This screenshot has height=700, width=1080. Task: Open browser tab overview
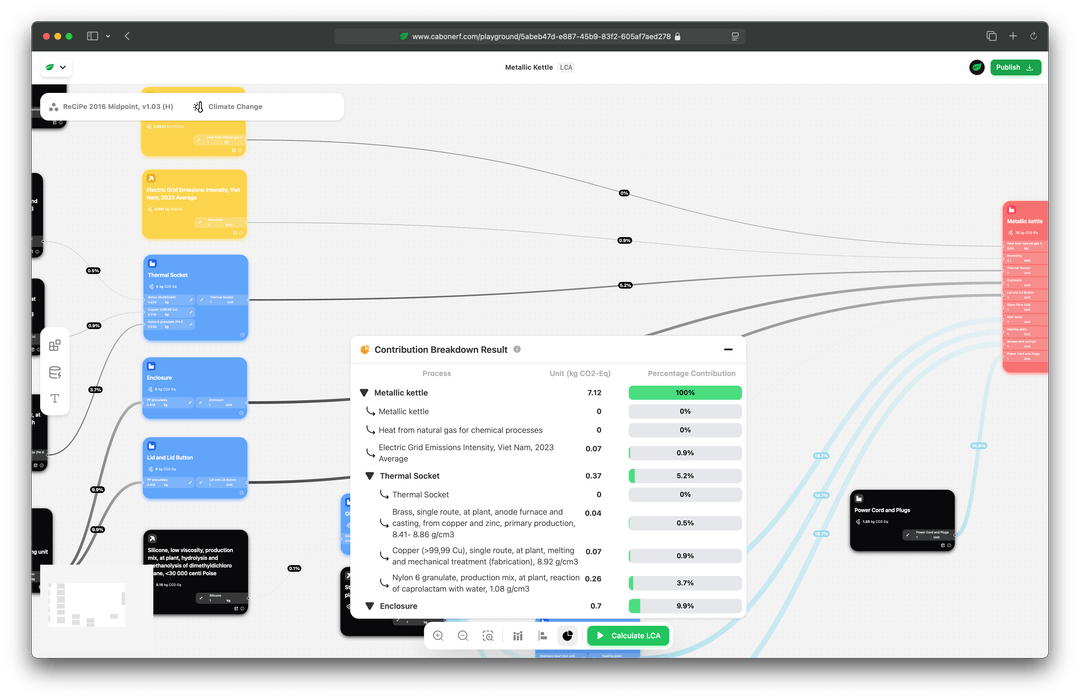tap(991, 36)
